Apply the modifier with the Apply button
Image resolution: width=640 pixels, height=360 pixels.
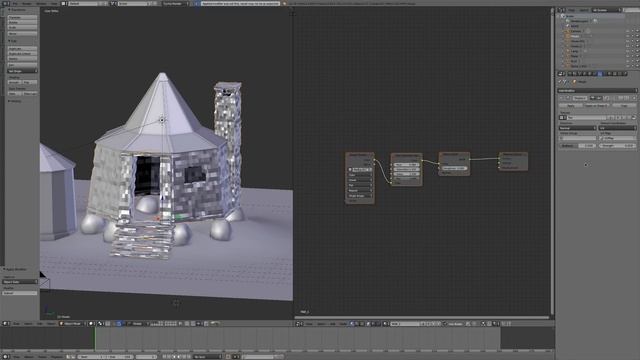pyautogui.click(x=571, y=105)
